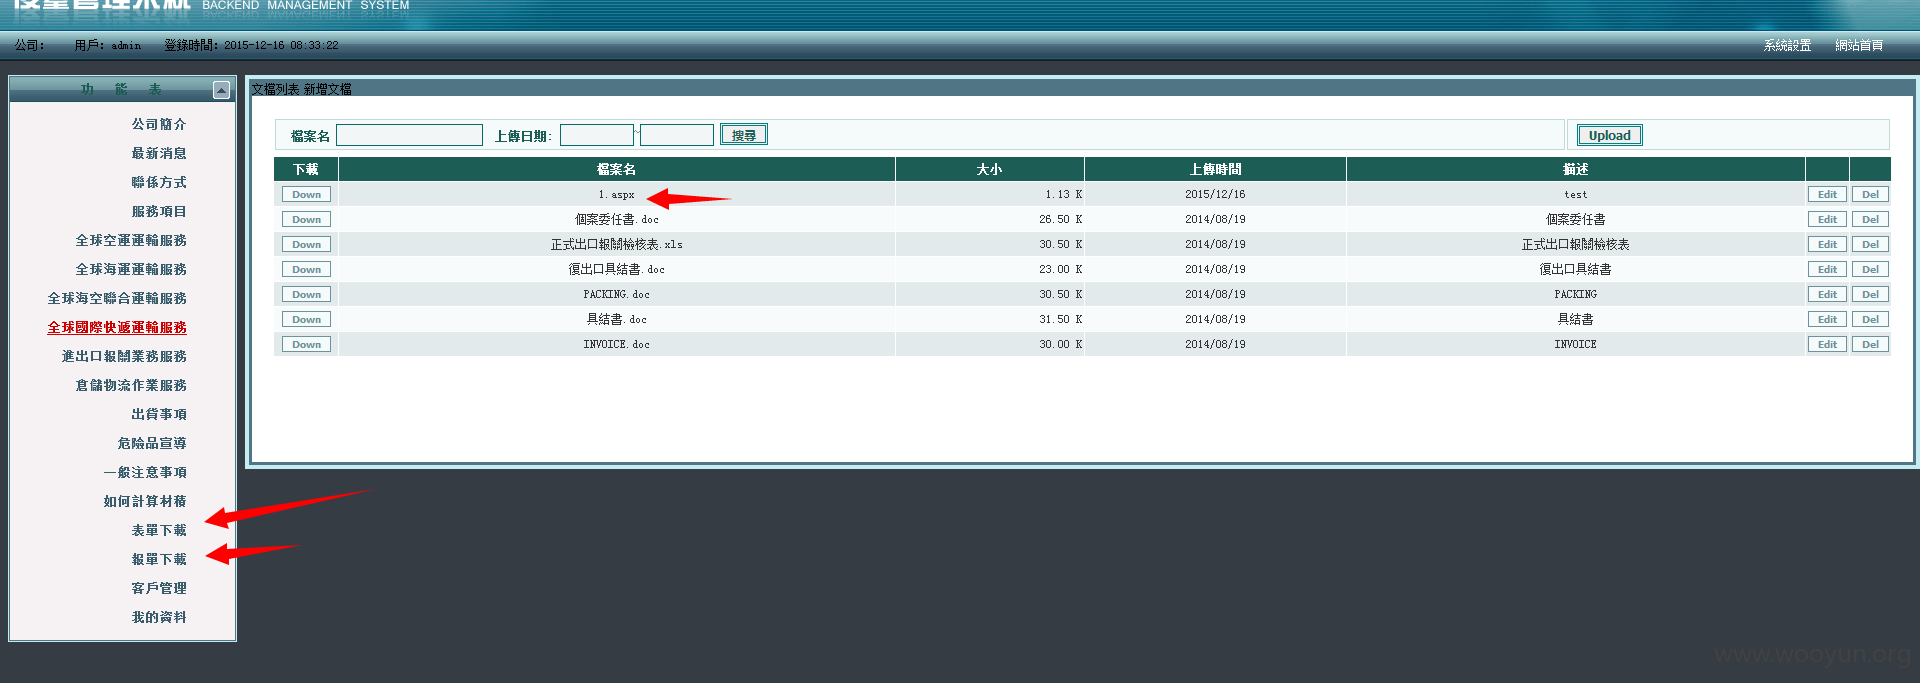
Task: Delete the INVOICE.doc row
Action: click(x=1870, y=345)
